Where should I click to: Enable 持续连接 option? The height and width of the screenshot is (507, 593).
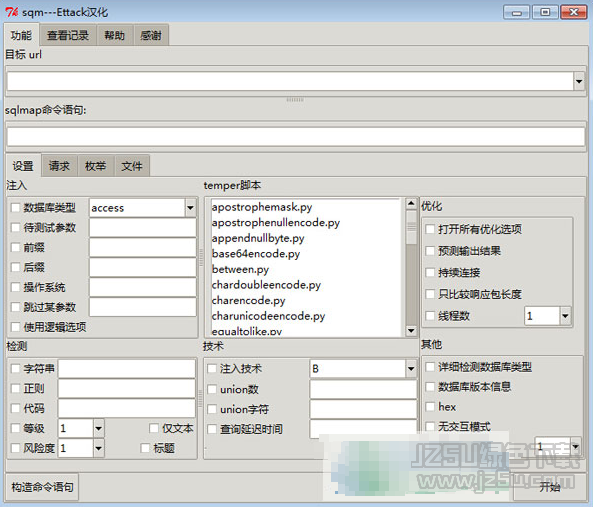tap(430, 272)
